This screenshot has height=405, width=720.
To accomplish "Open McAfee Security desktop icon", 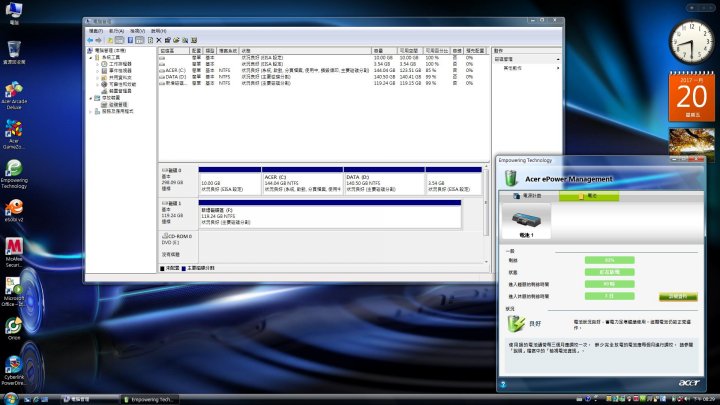I will coord(14,252).
